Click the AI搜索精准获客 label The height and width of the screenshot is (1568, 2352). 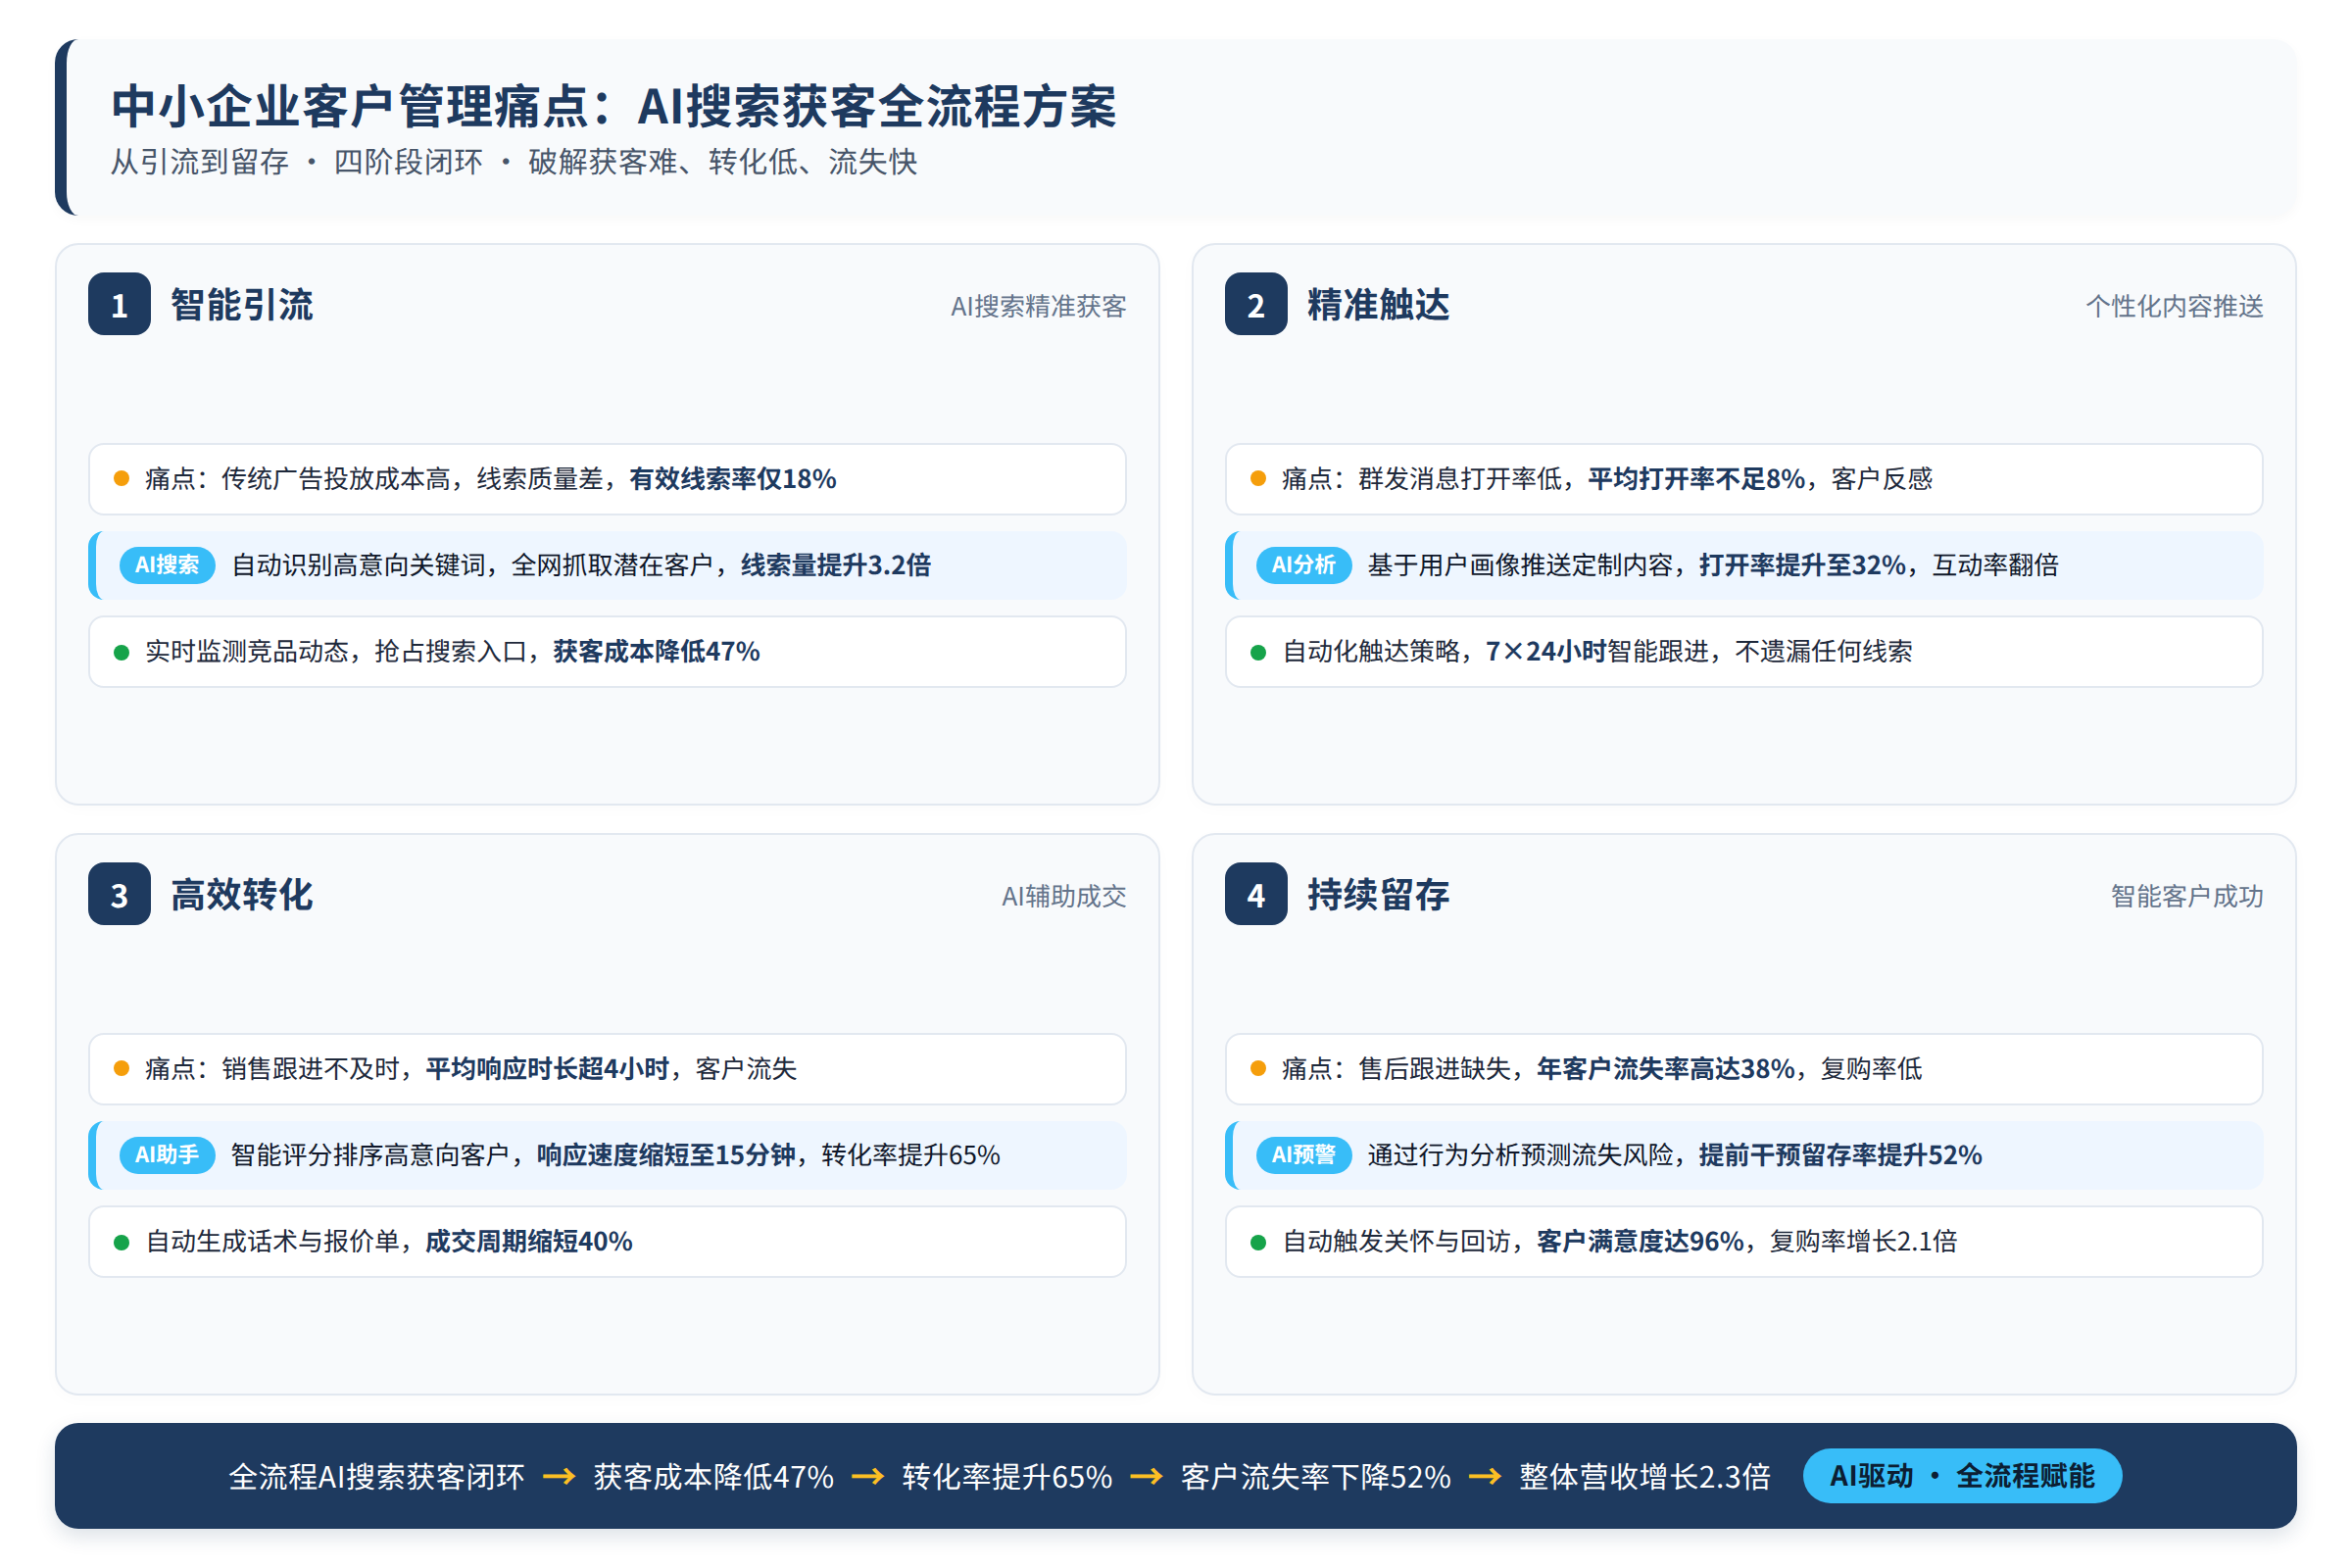[x=1039, y=306]
